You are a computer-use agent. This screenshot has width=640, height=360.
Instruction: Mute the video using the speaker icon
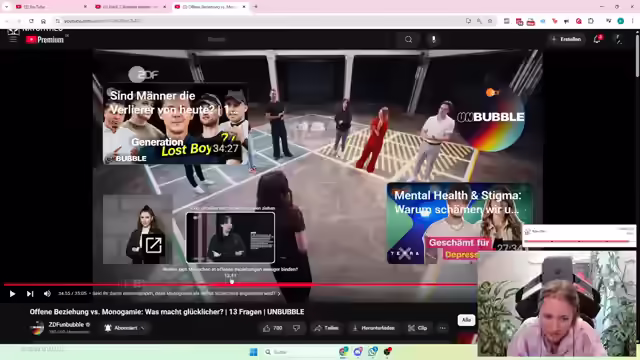(x=47, y=293)
